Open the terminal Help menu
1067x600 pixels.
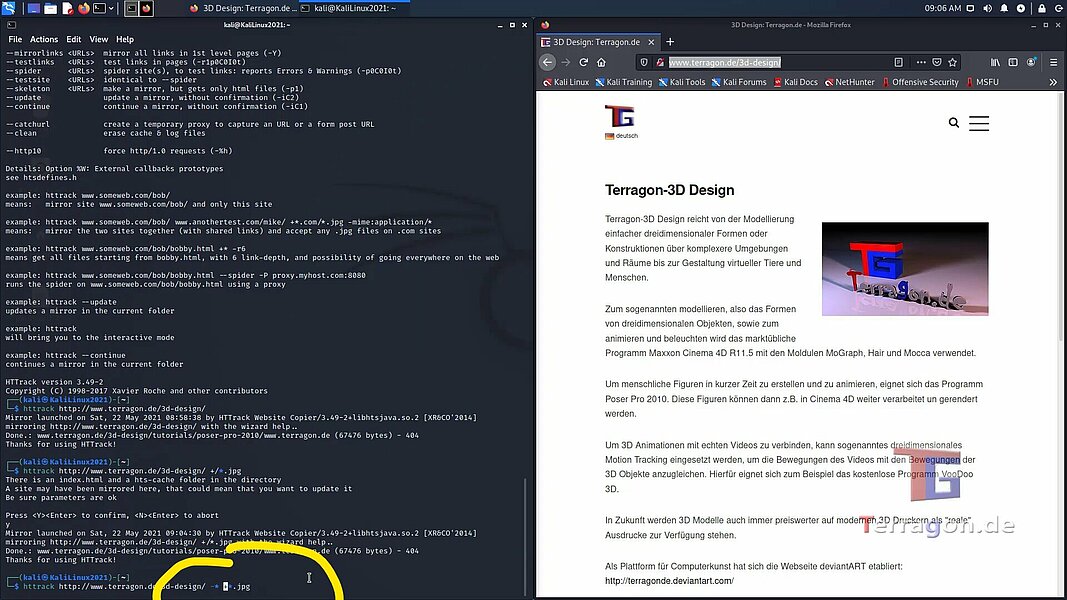tap(125, 39)
